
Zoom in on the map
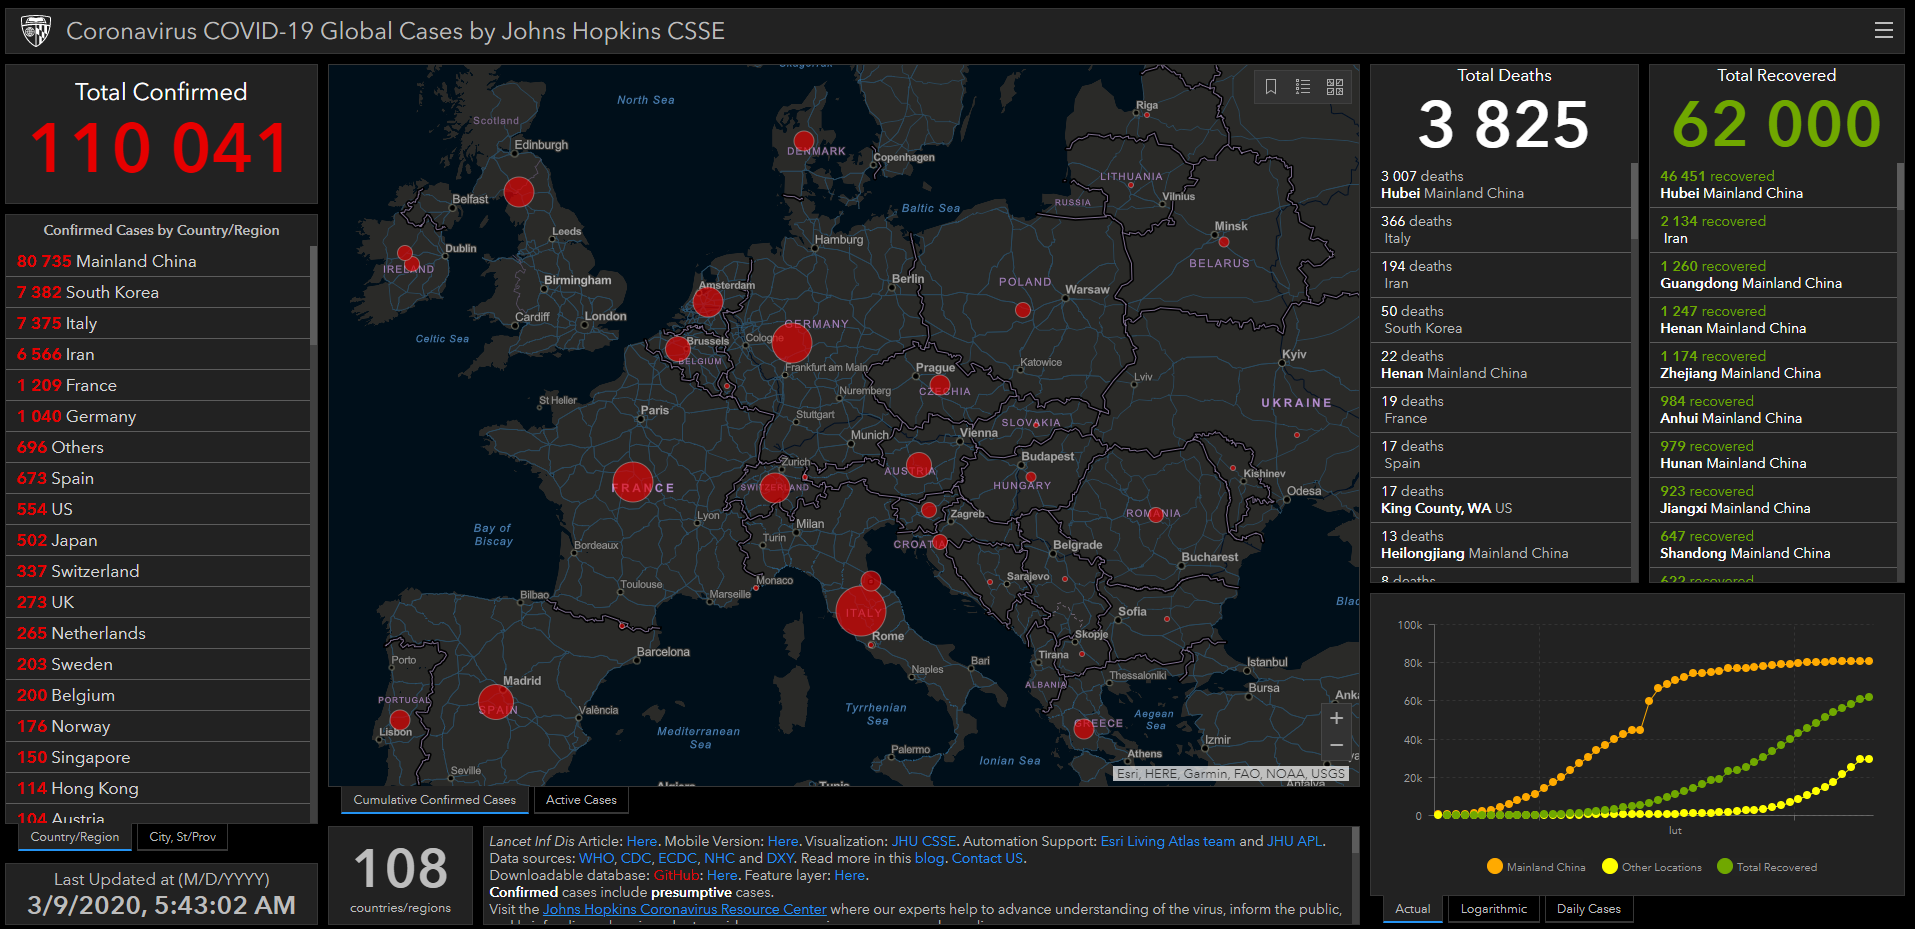click(1336, 718)
